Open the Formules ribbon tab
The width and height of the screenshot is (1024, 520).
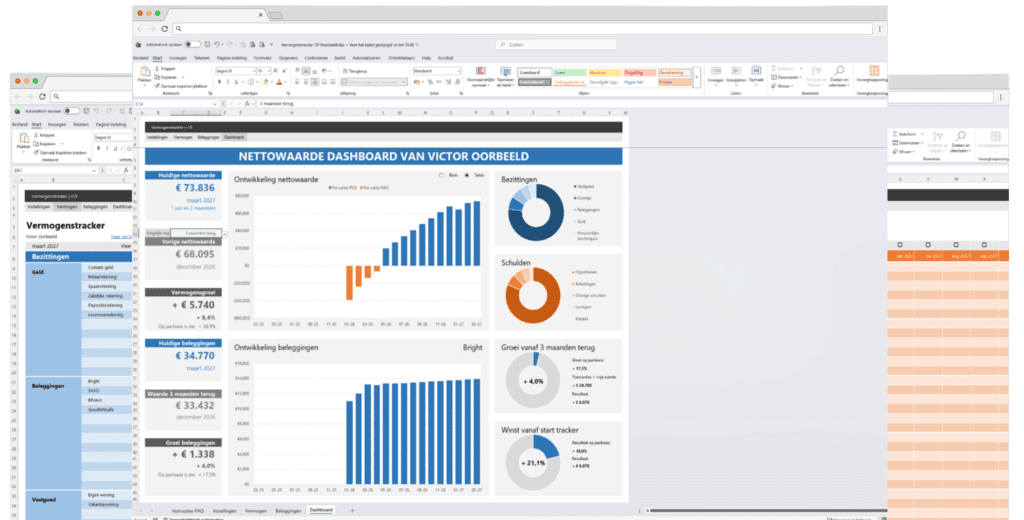click(x=263, y=58)
